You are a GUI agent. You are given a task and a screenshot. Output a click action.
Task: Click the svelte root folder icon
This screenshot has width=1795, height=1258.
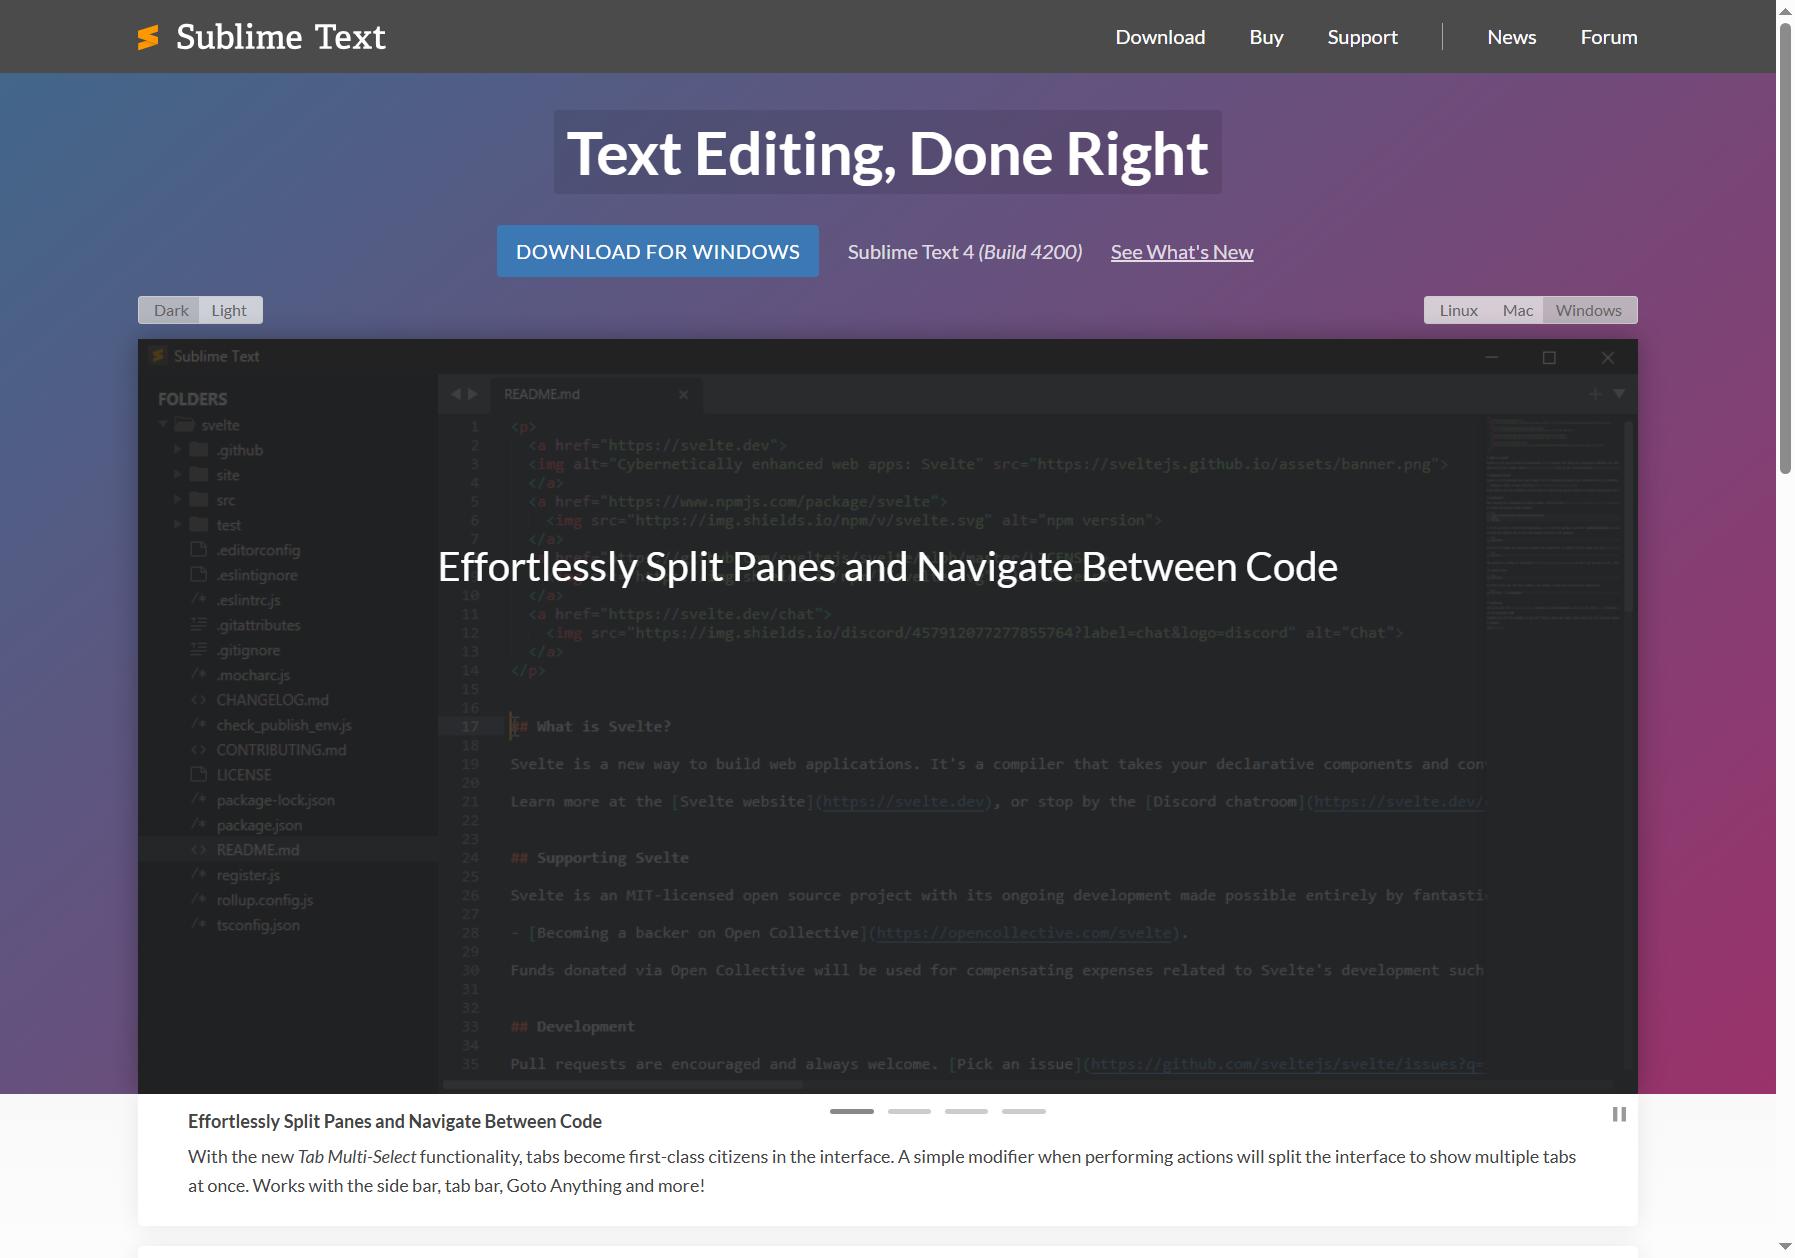coord(184,424)
